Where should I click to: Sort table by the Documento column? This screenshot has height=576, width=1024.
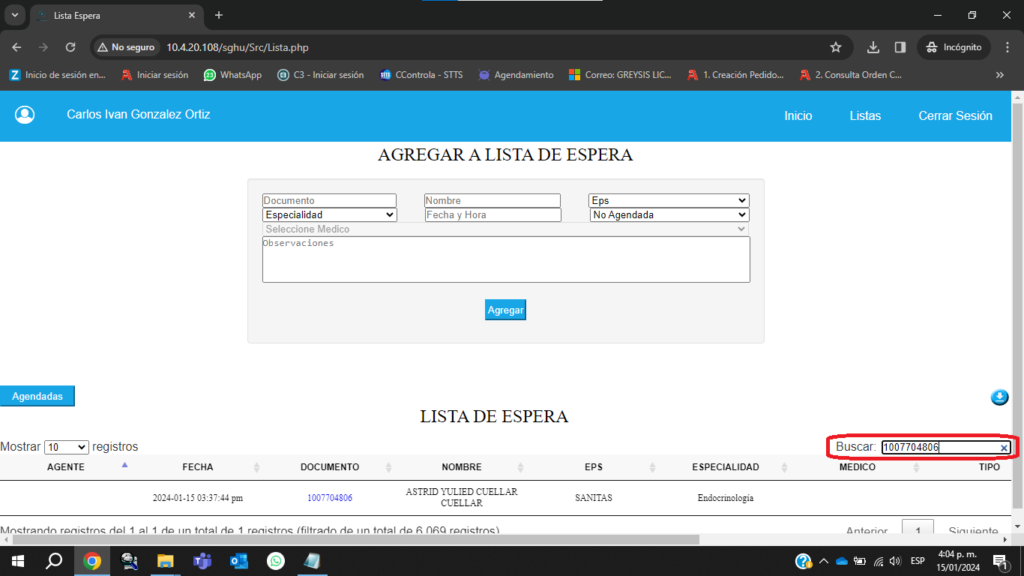coord(329,467)
